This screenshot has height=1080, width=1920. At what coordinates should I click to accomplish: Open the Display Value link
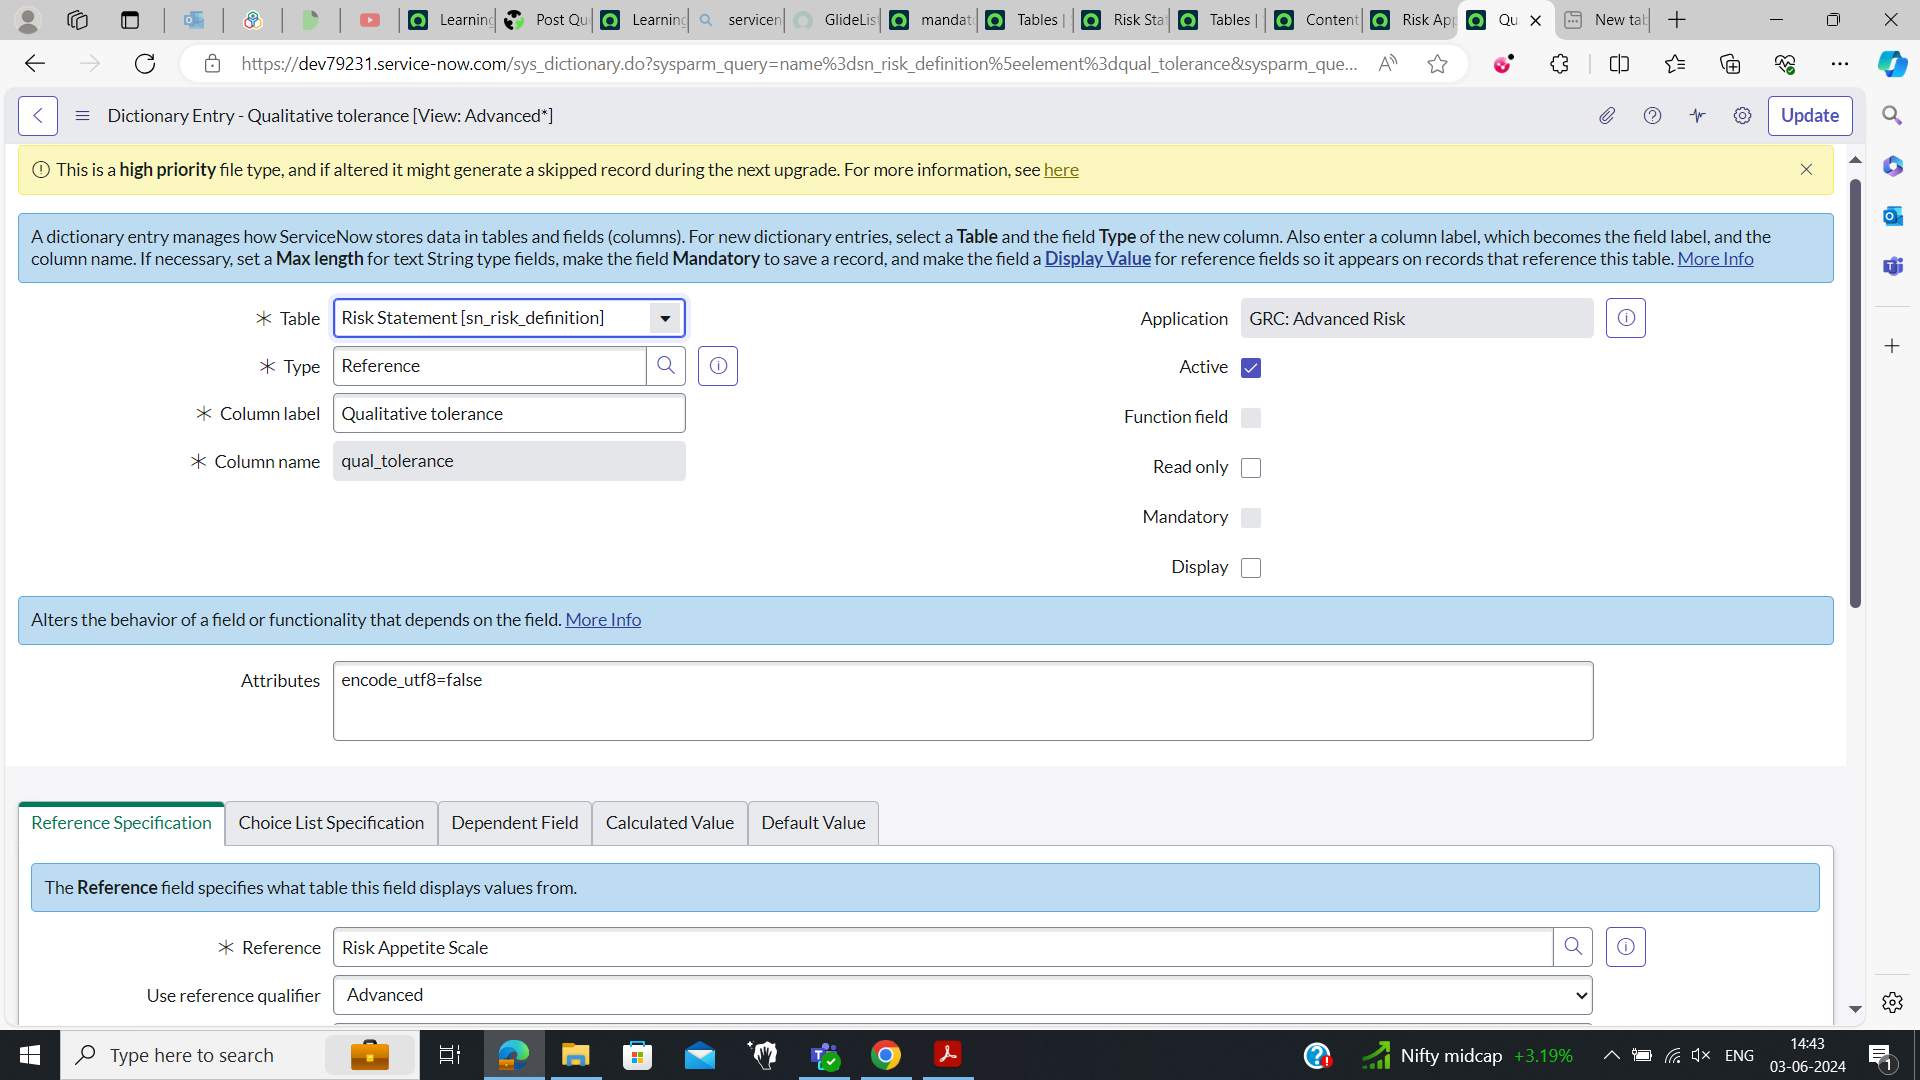1097,259
